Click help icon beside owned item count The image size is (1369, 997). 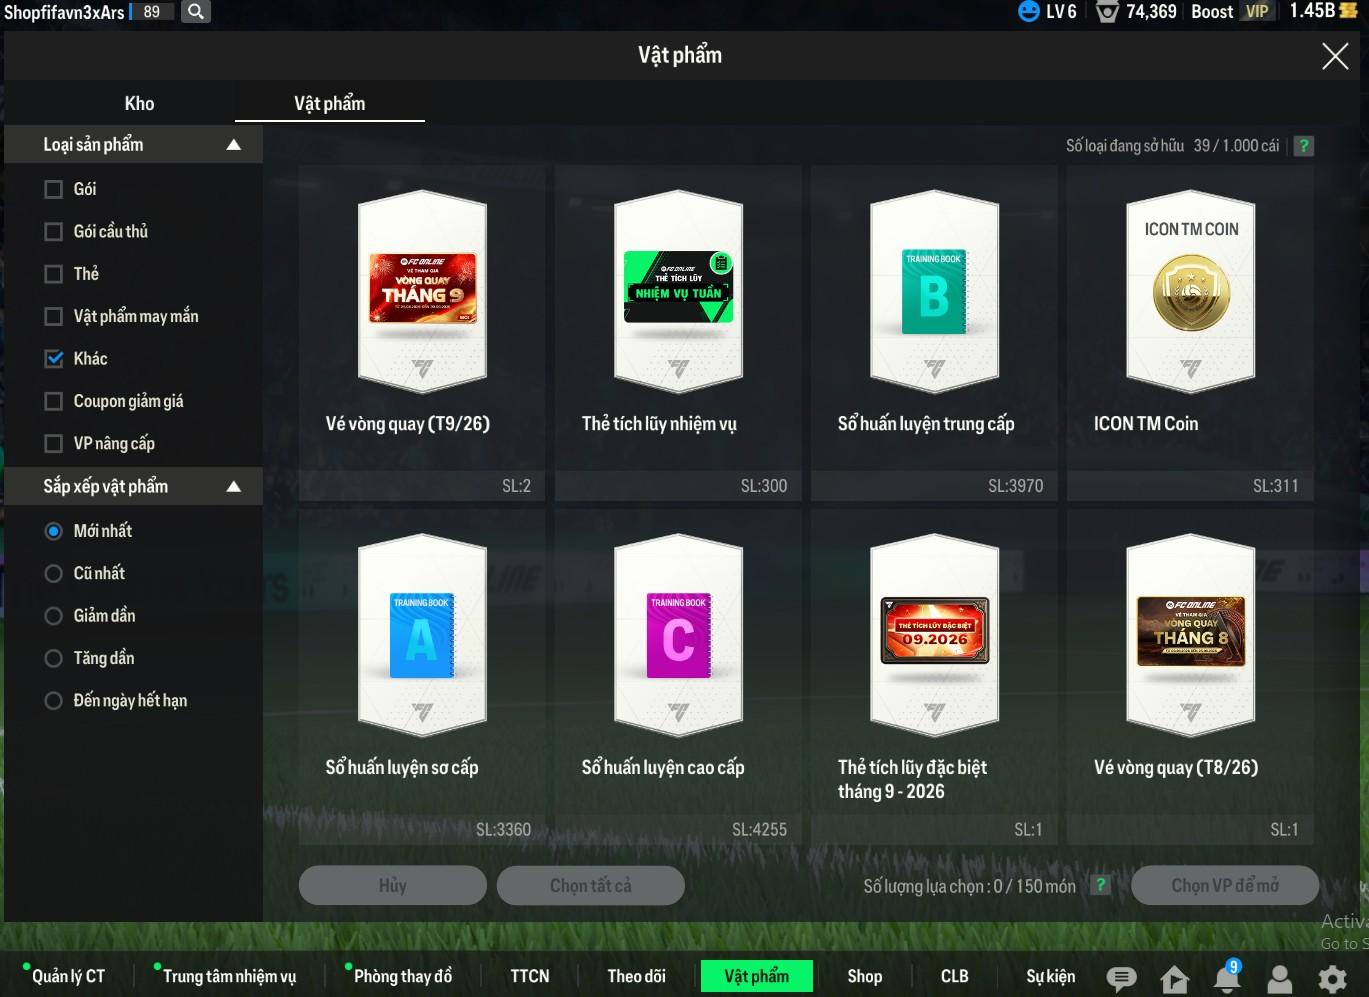[x=1303, y=146]
